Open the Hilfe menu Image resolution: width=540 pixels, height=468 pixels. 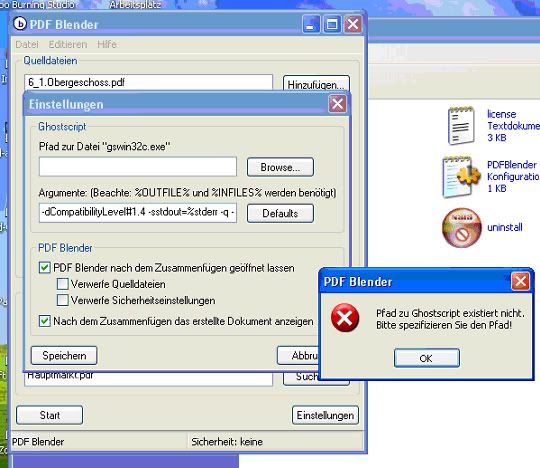107,44
